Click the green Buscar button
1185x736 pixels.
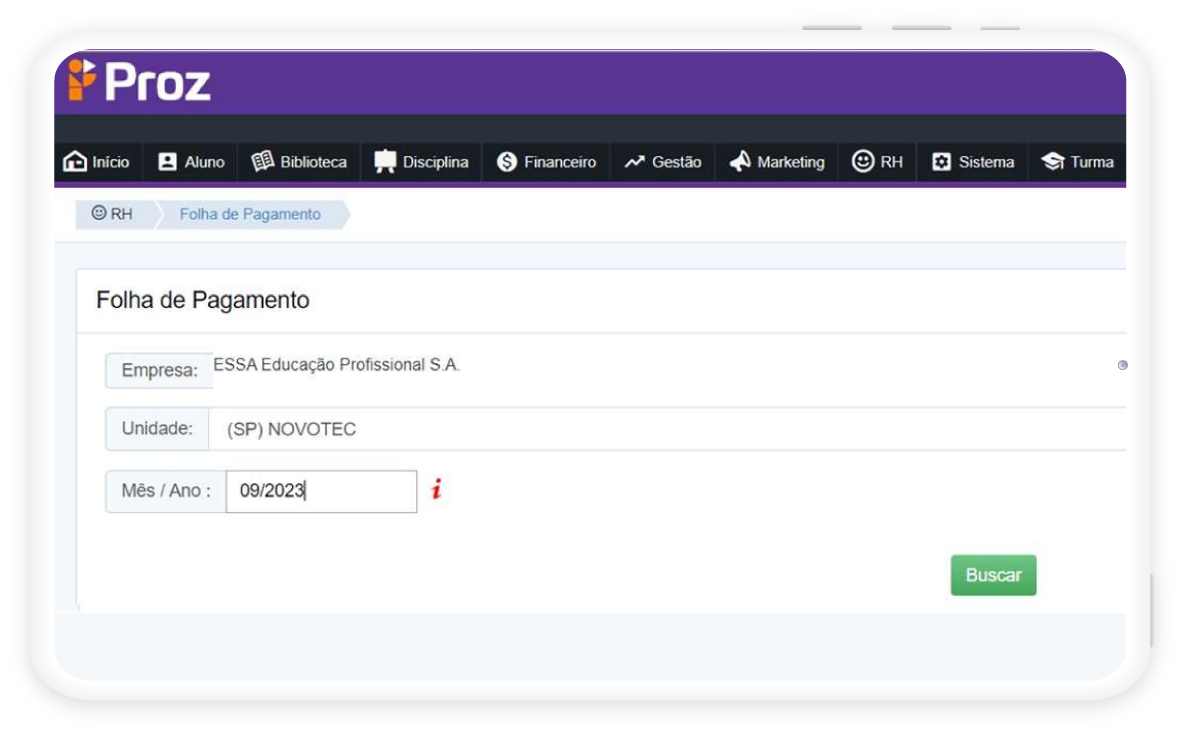[x=993, y=575]
